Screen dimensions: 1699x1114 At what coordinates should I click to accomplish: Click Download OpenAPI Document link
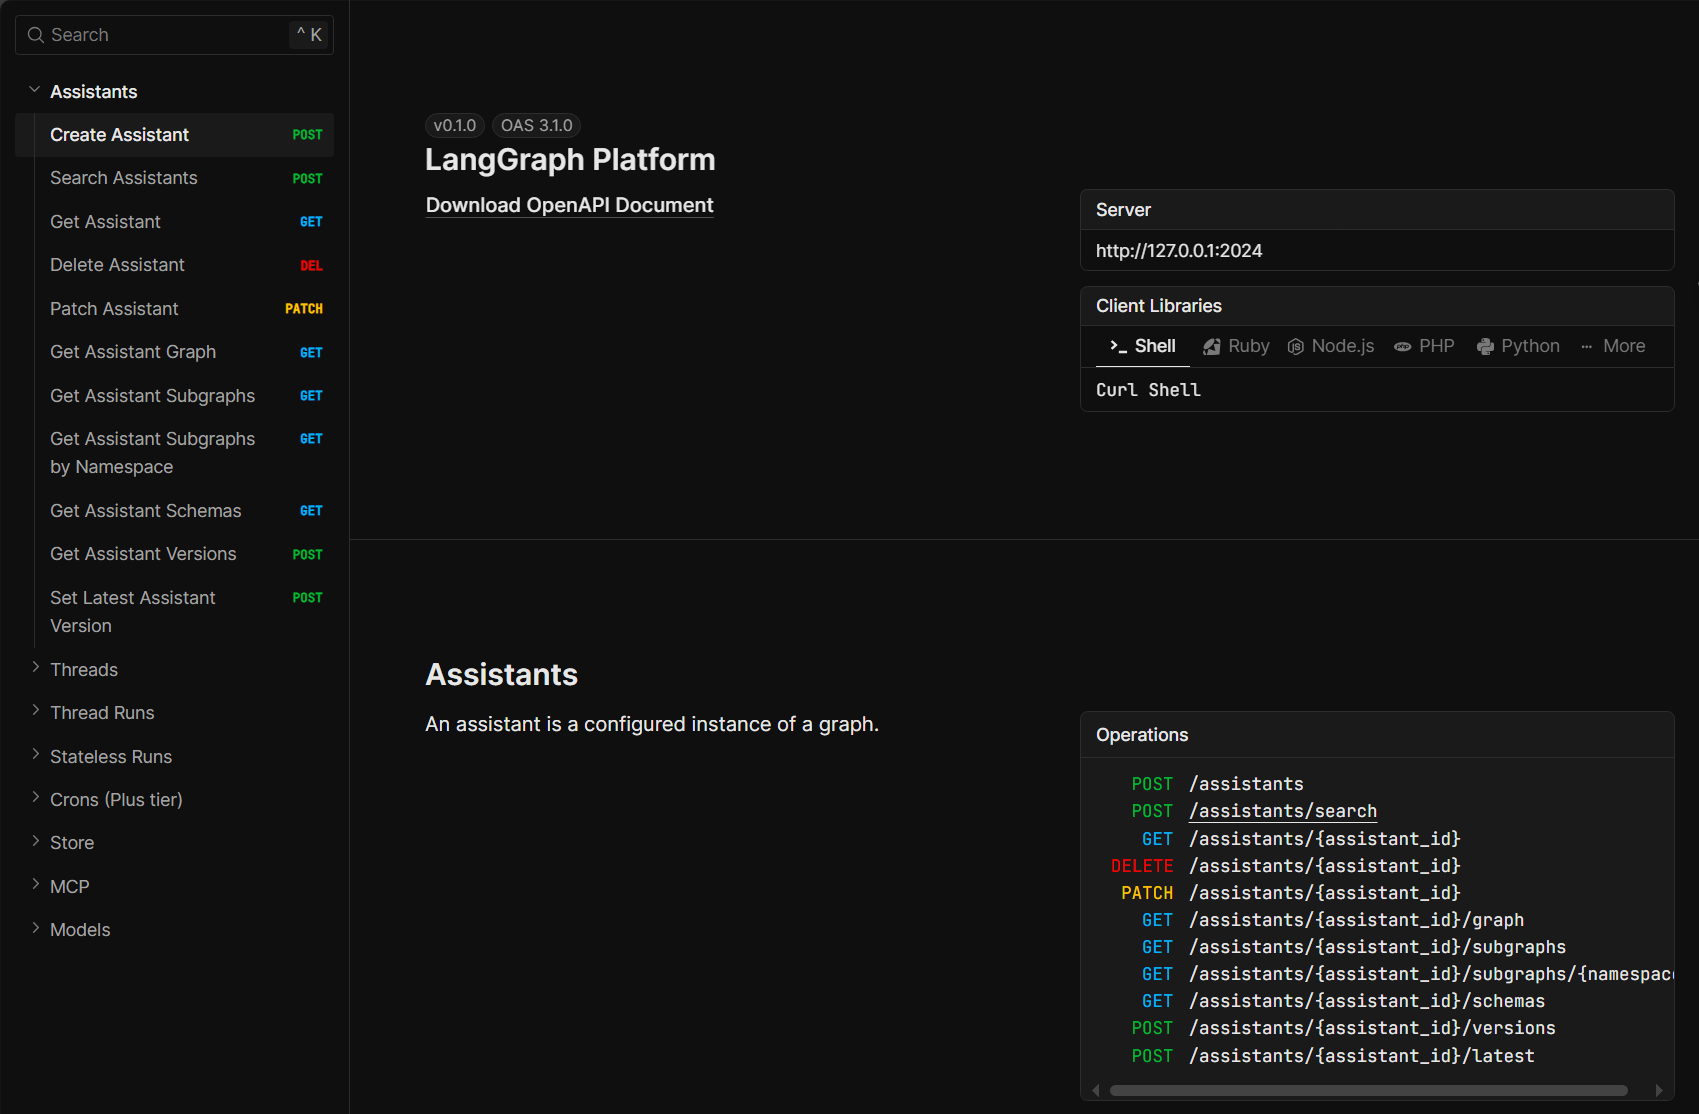click(569, 205)
